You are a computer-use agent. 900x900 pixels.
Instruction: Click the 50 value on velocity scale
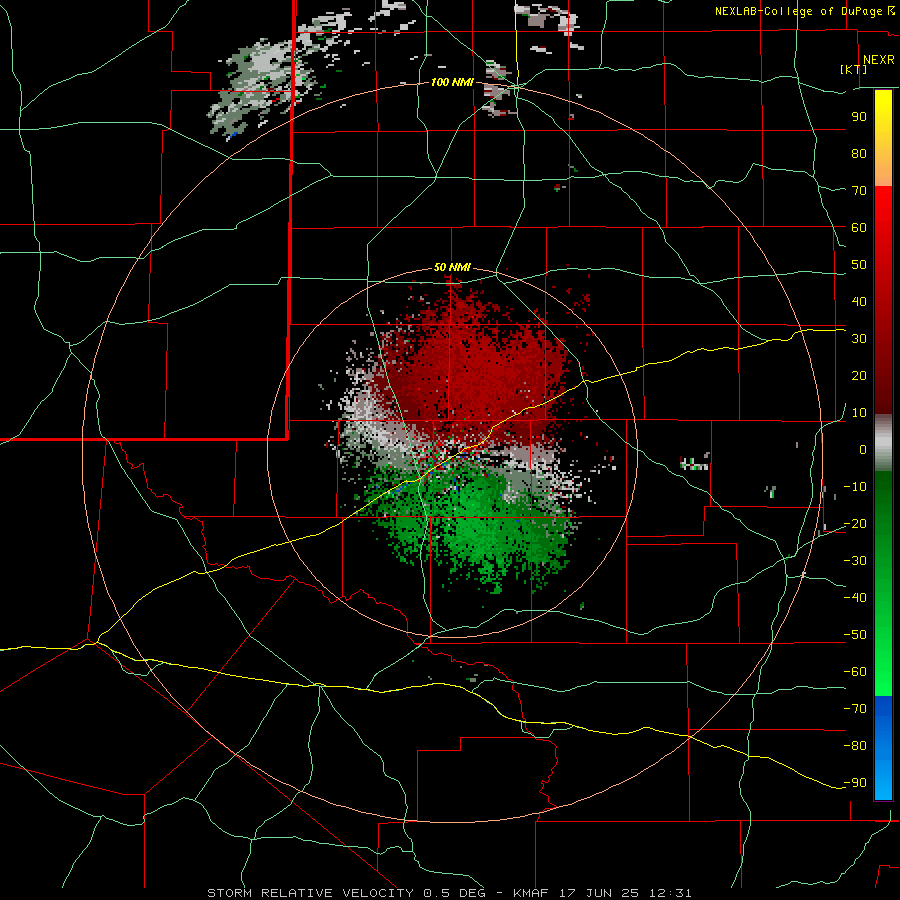pyautogui.click(x=859, y=265)
